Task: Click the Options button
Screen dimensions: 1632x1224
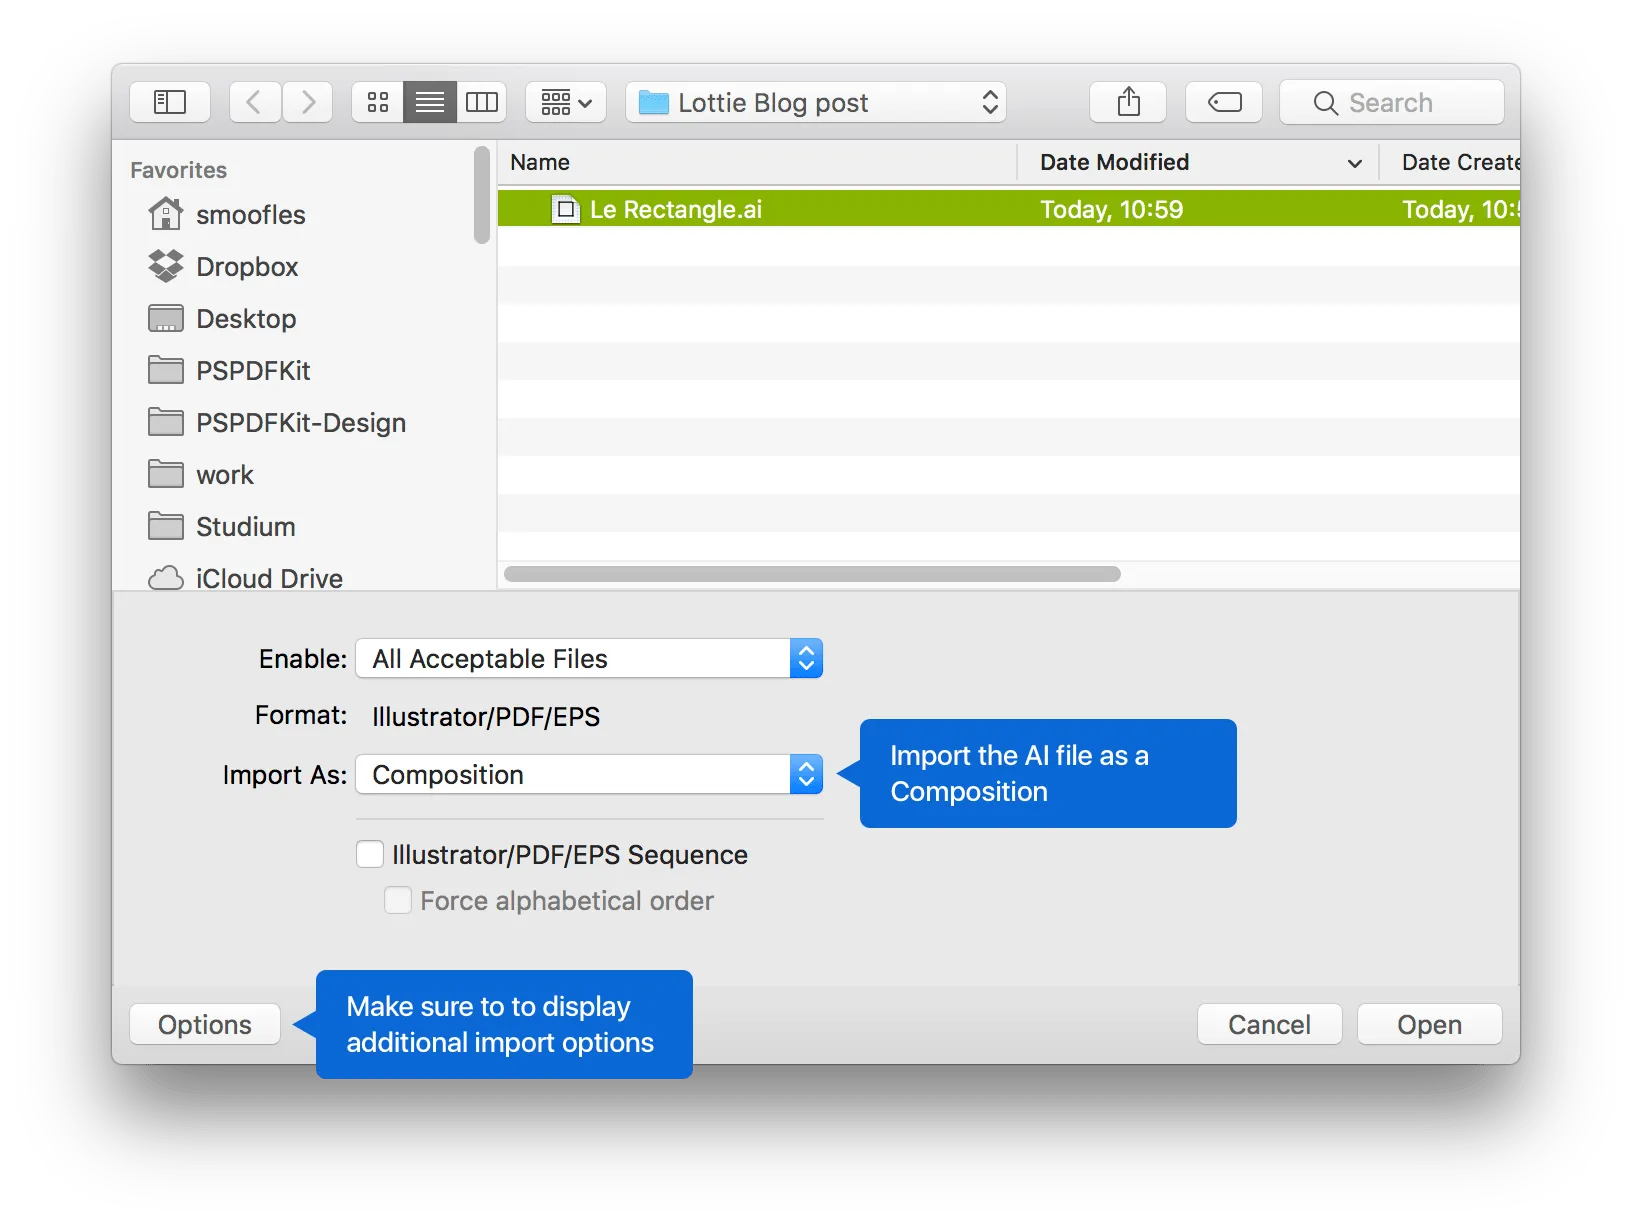Action: 205,1024
